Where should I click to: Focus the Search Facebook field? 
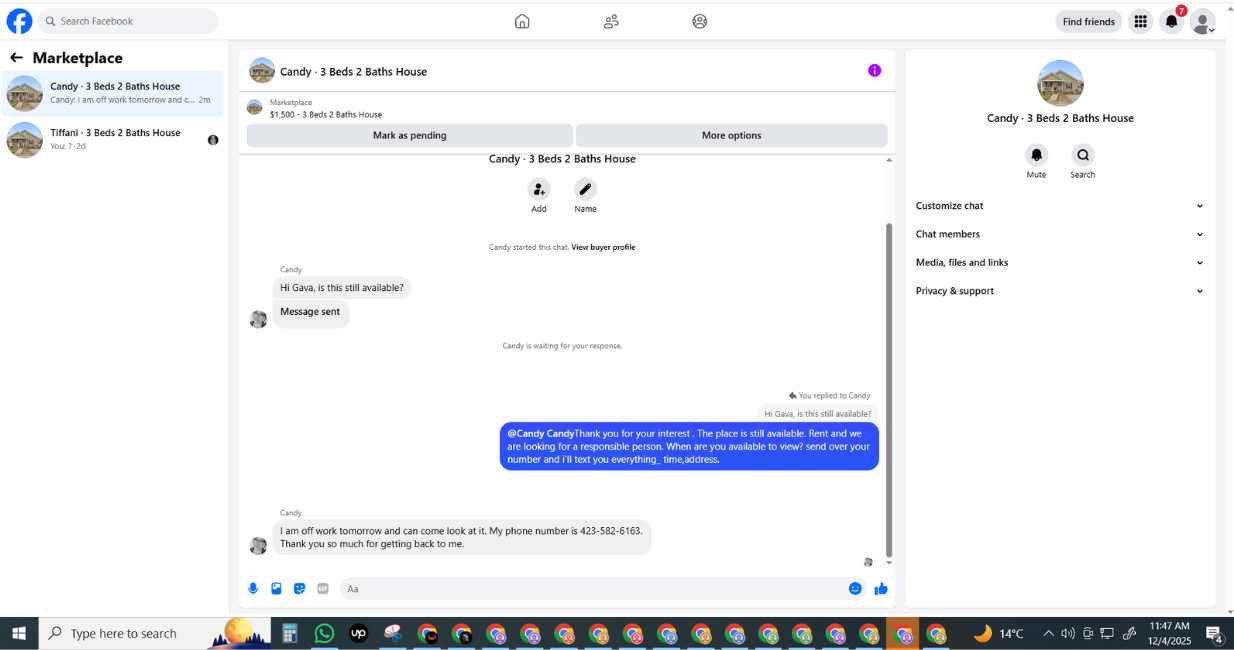pos(128,21)
